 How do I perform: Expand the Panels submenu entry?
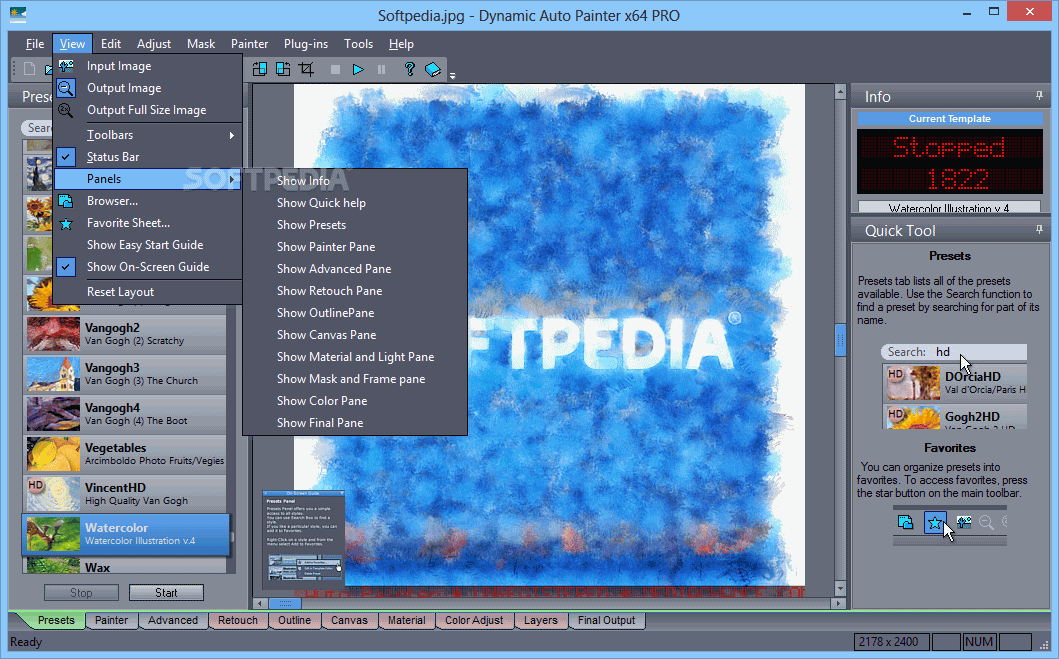coord(147,178)
